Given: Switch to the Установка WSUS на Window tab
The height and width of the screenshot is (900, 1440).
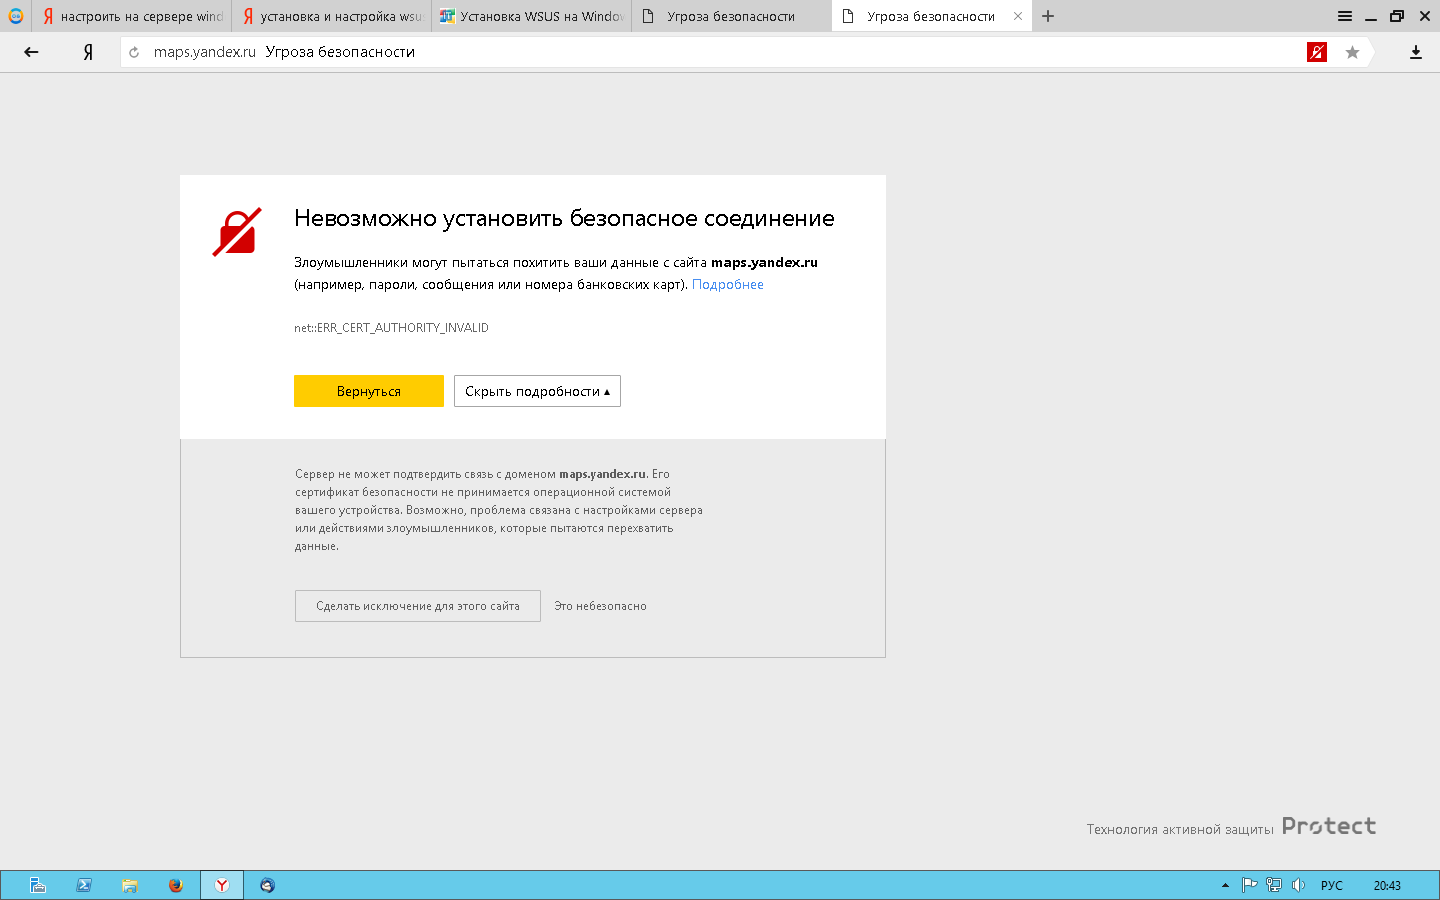Looking at the screenshot, I should pos(532,16).
